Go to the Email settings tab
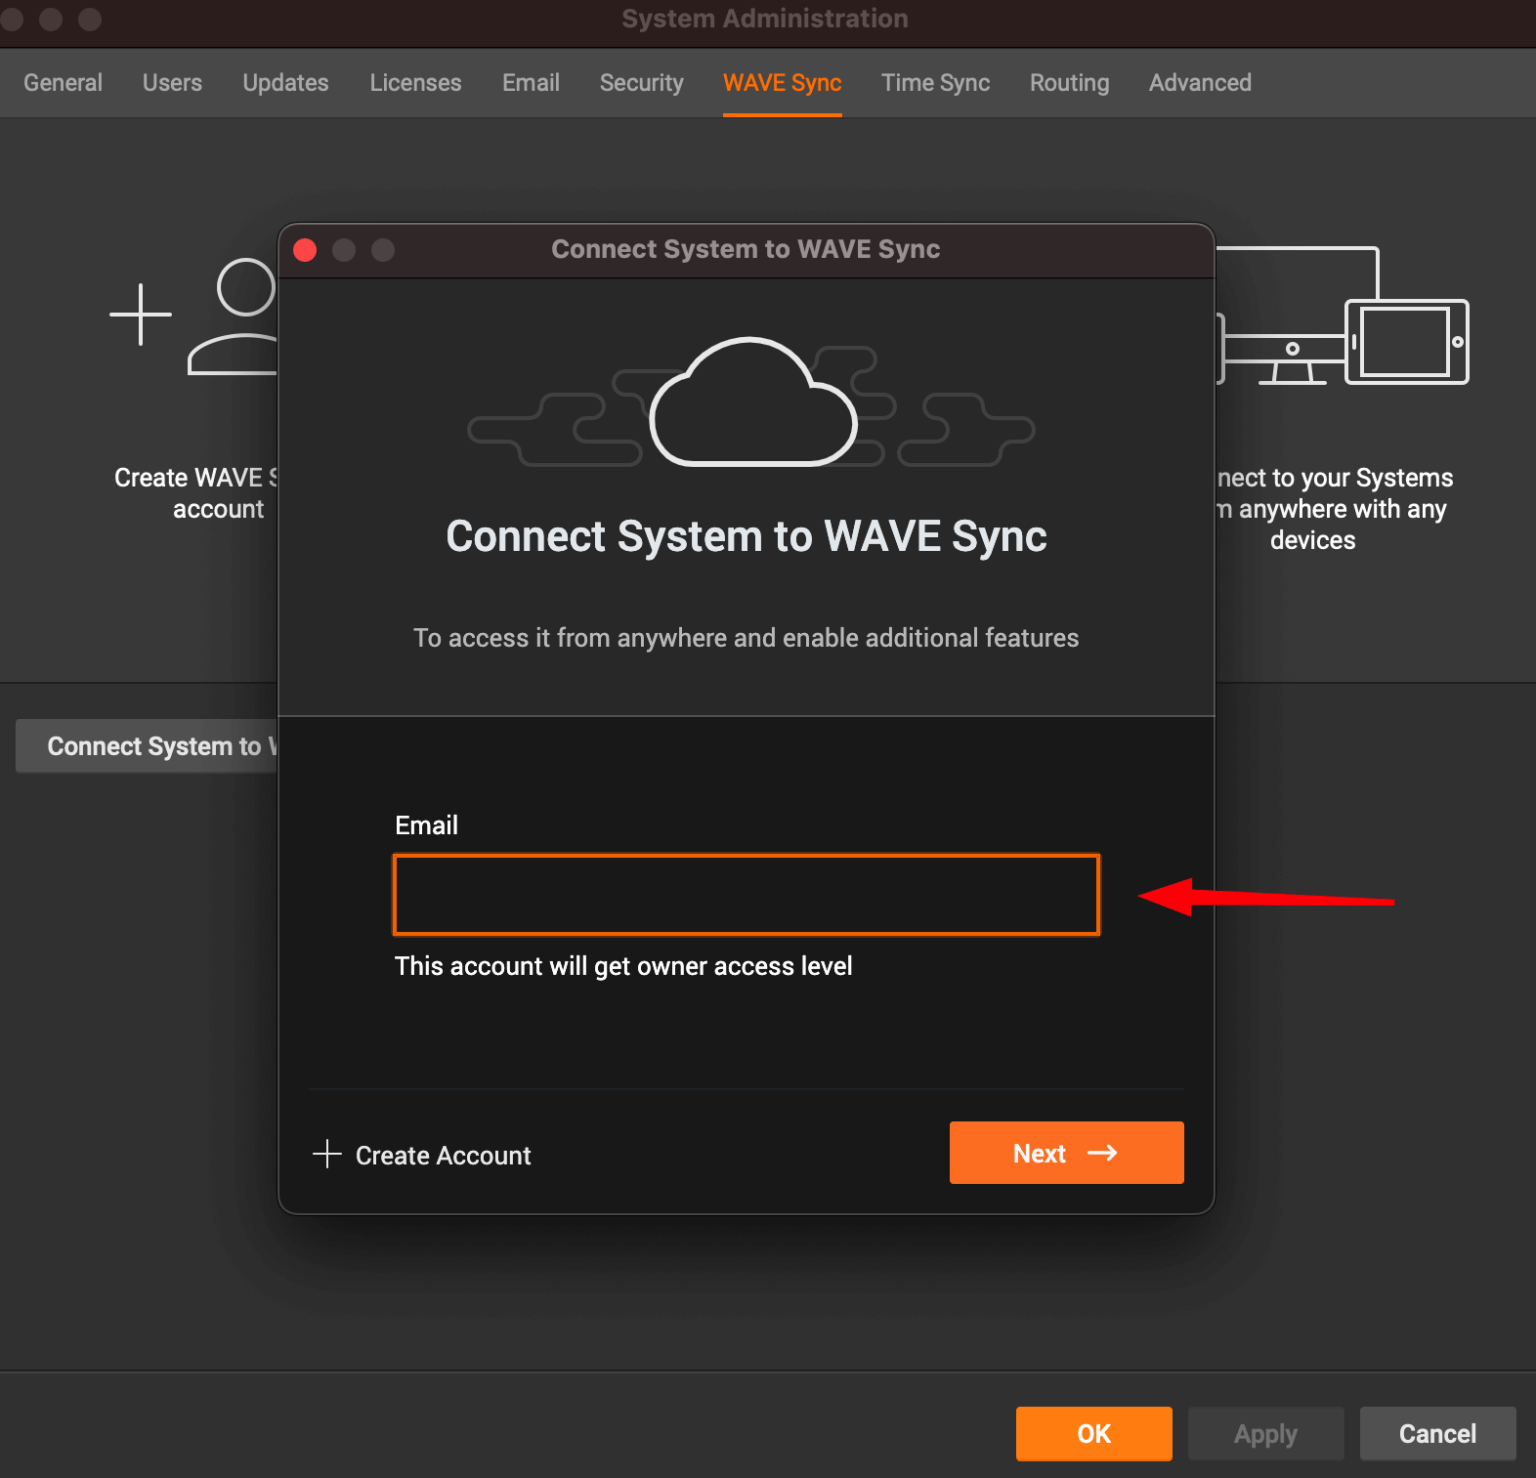Viewport: 1536px width, 1478px height. click(530, 83)
